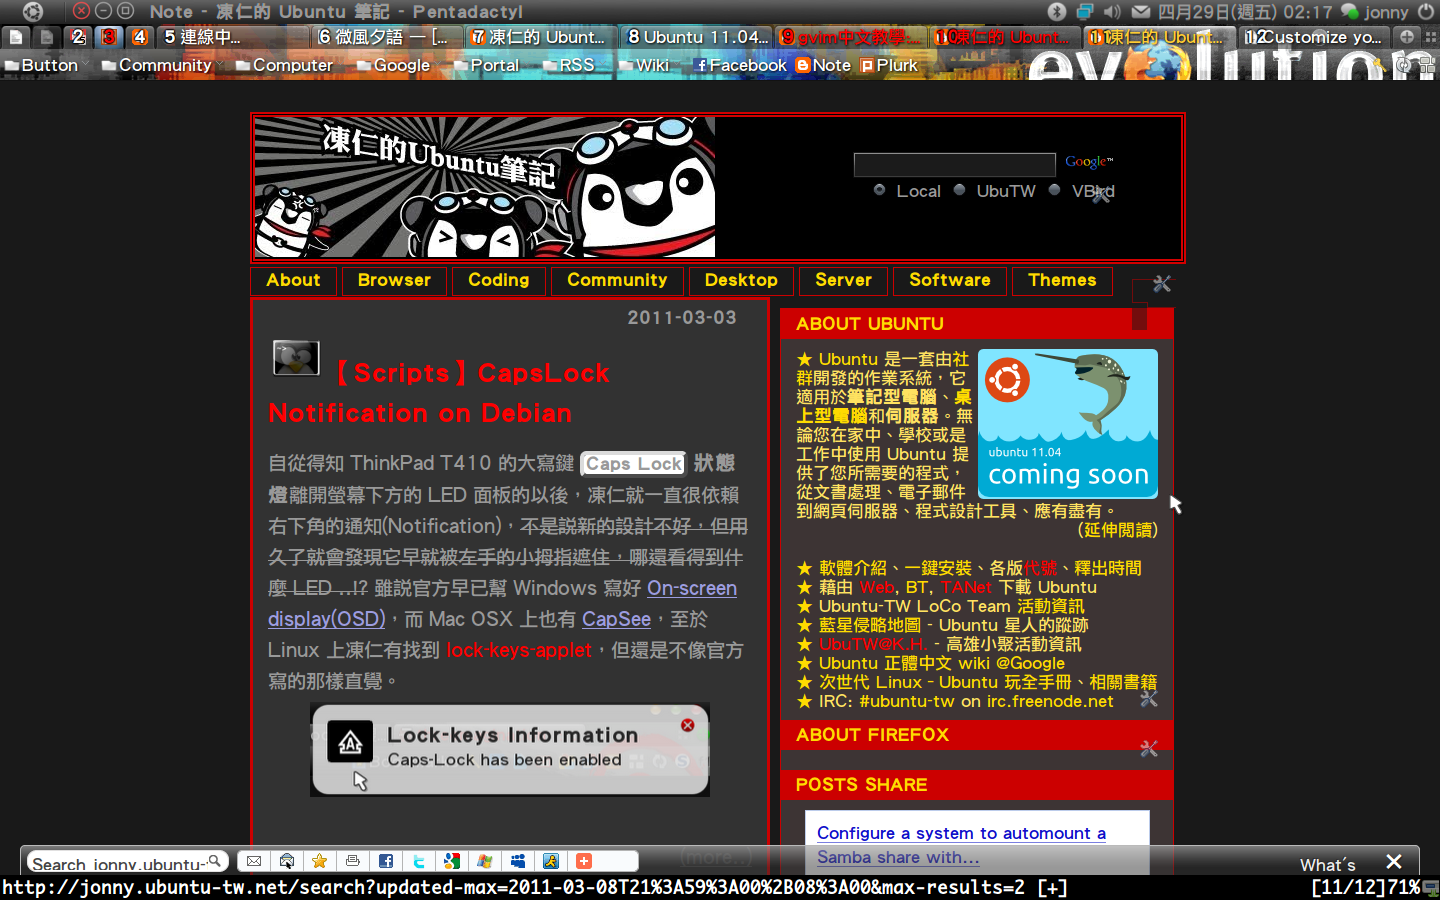The width and height of the screenshot is (1440, 900).
Task: Click the new tab plus button
Action: click(1407, 36)
